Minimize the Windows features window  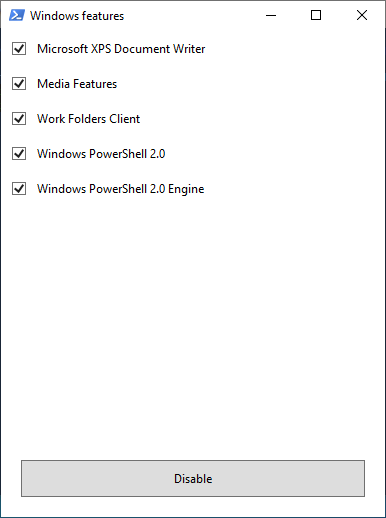pos(271,15)
